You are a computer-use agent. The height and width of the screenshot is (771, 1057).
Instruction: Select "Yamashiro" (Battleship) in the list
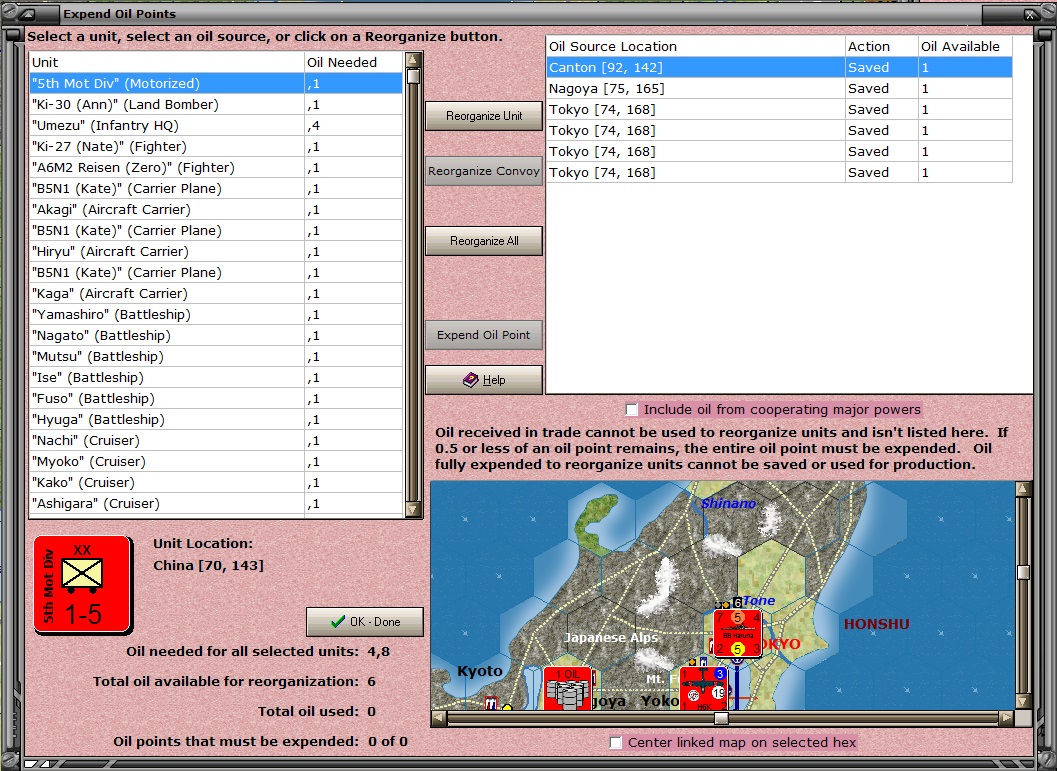216,314
